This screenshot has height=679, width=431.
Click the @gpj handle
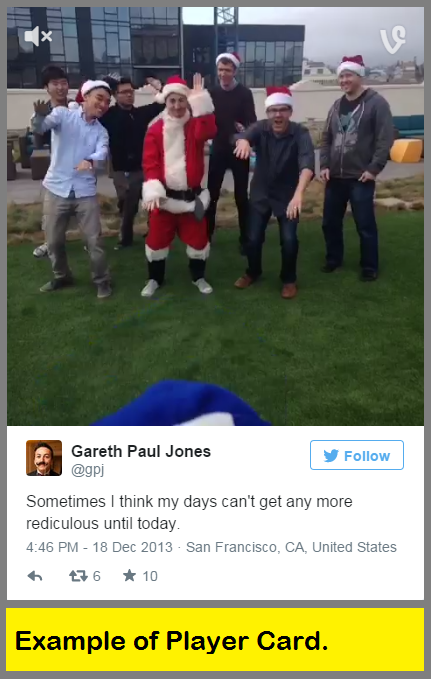[87, 470]
